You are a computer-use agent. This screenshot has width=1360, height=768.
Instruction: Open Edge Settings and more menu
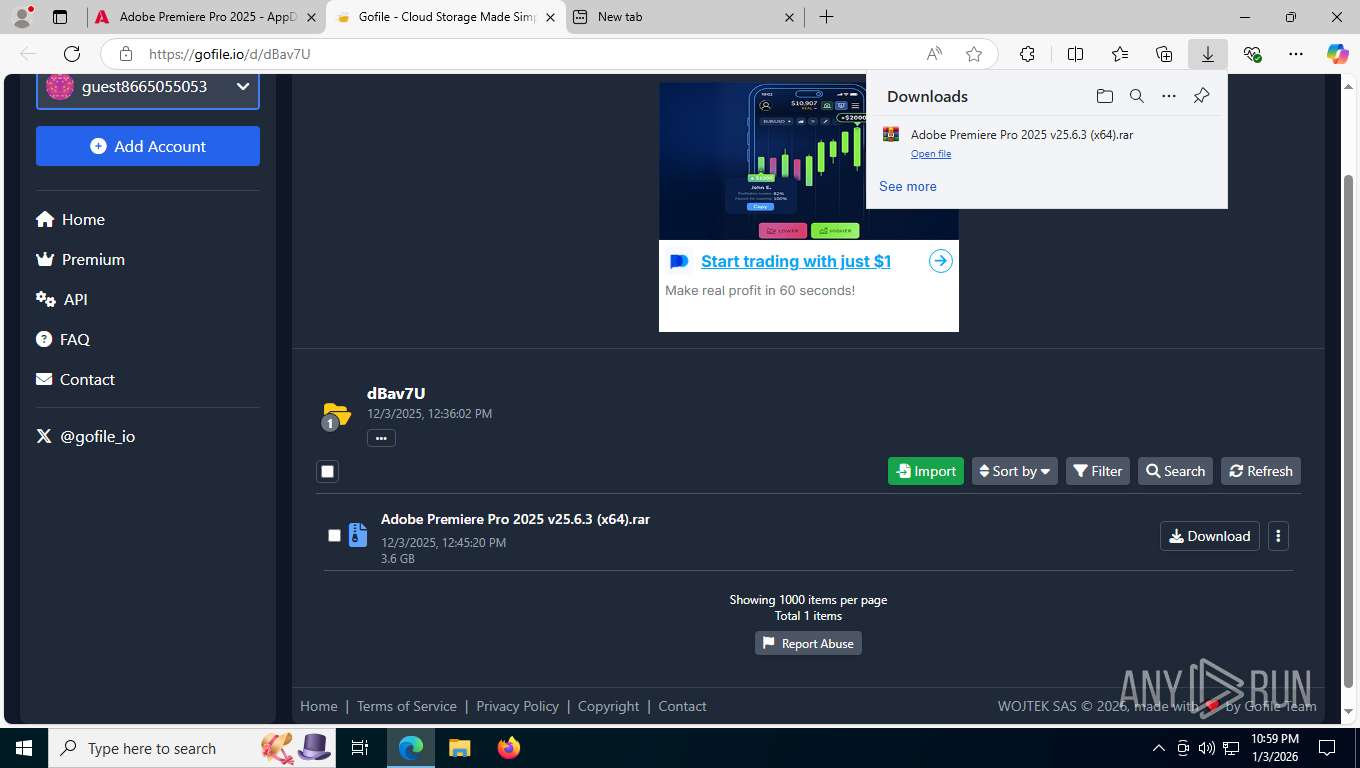point(1296,54)
